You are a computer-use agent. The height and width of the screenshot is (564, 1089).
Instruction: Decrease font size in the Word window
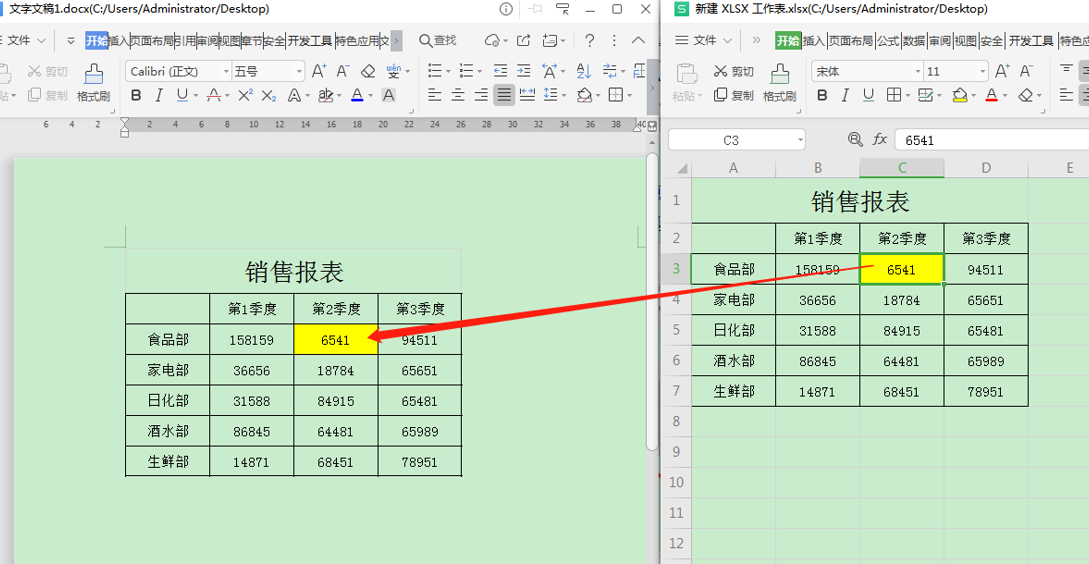(x=342, y=71)
